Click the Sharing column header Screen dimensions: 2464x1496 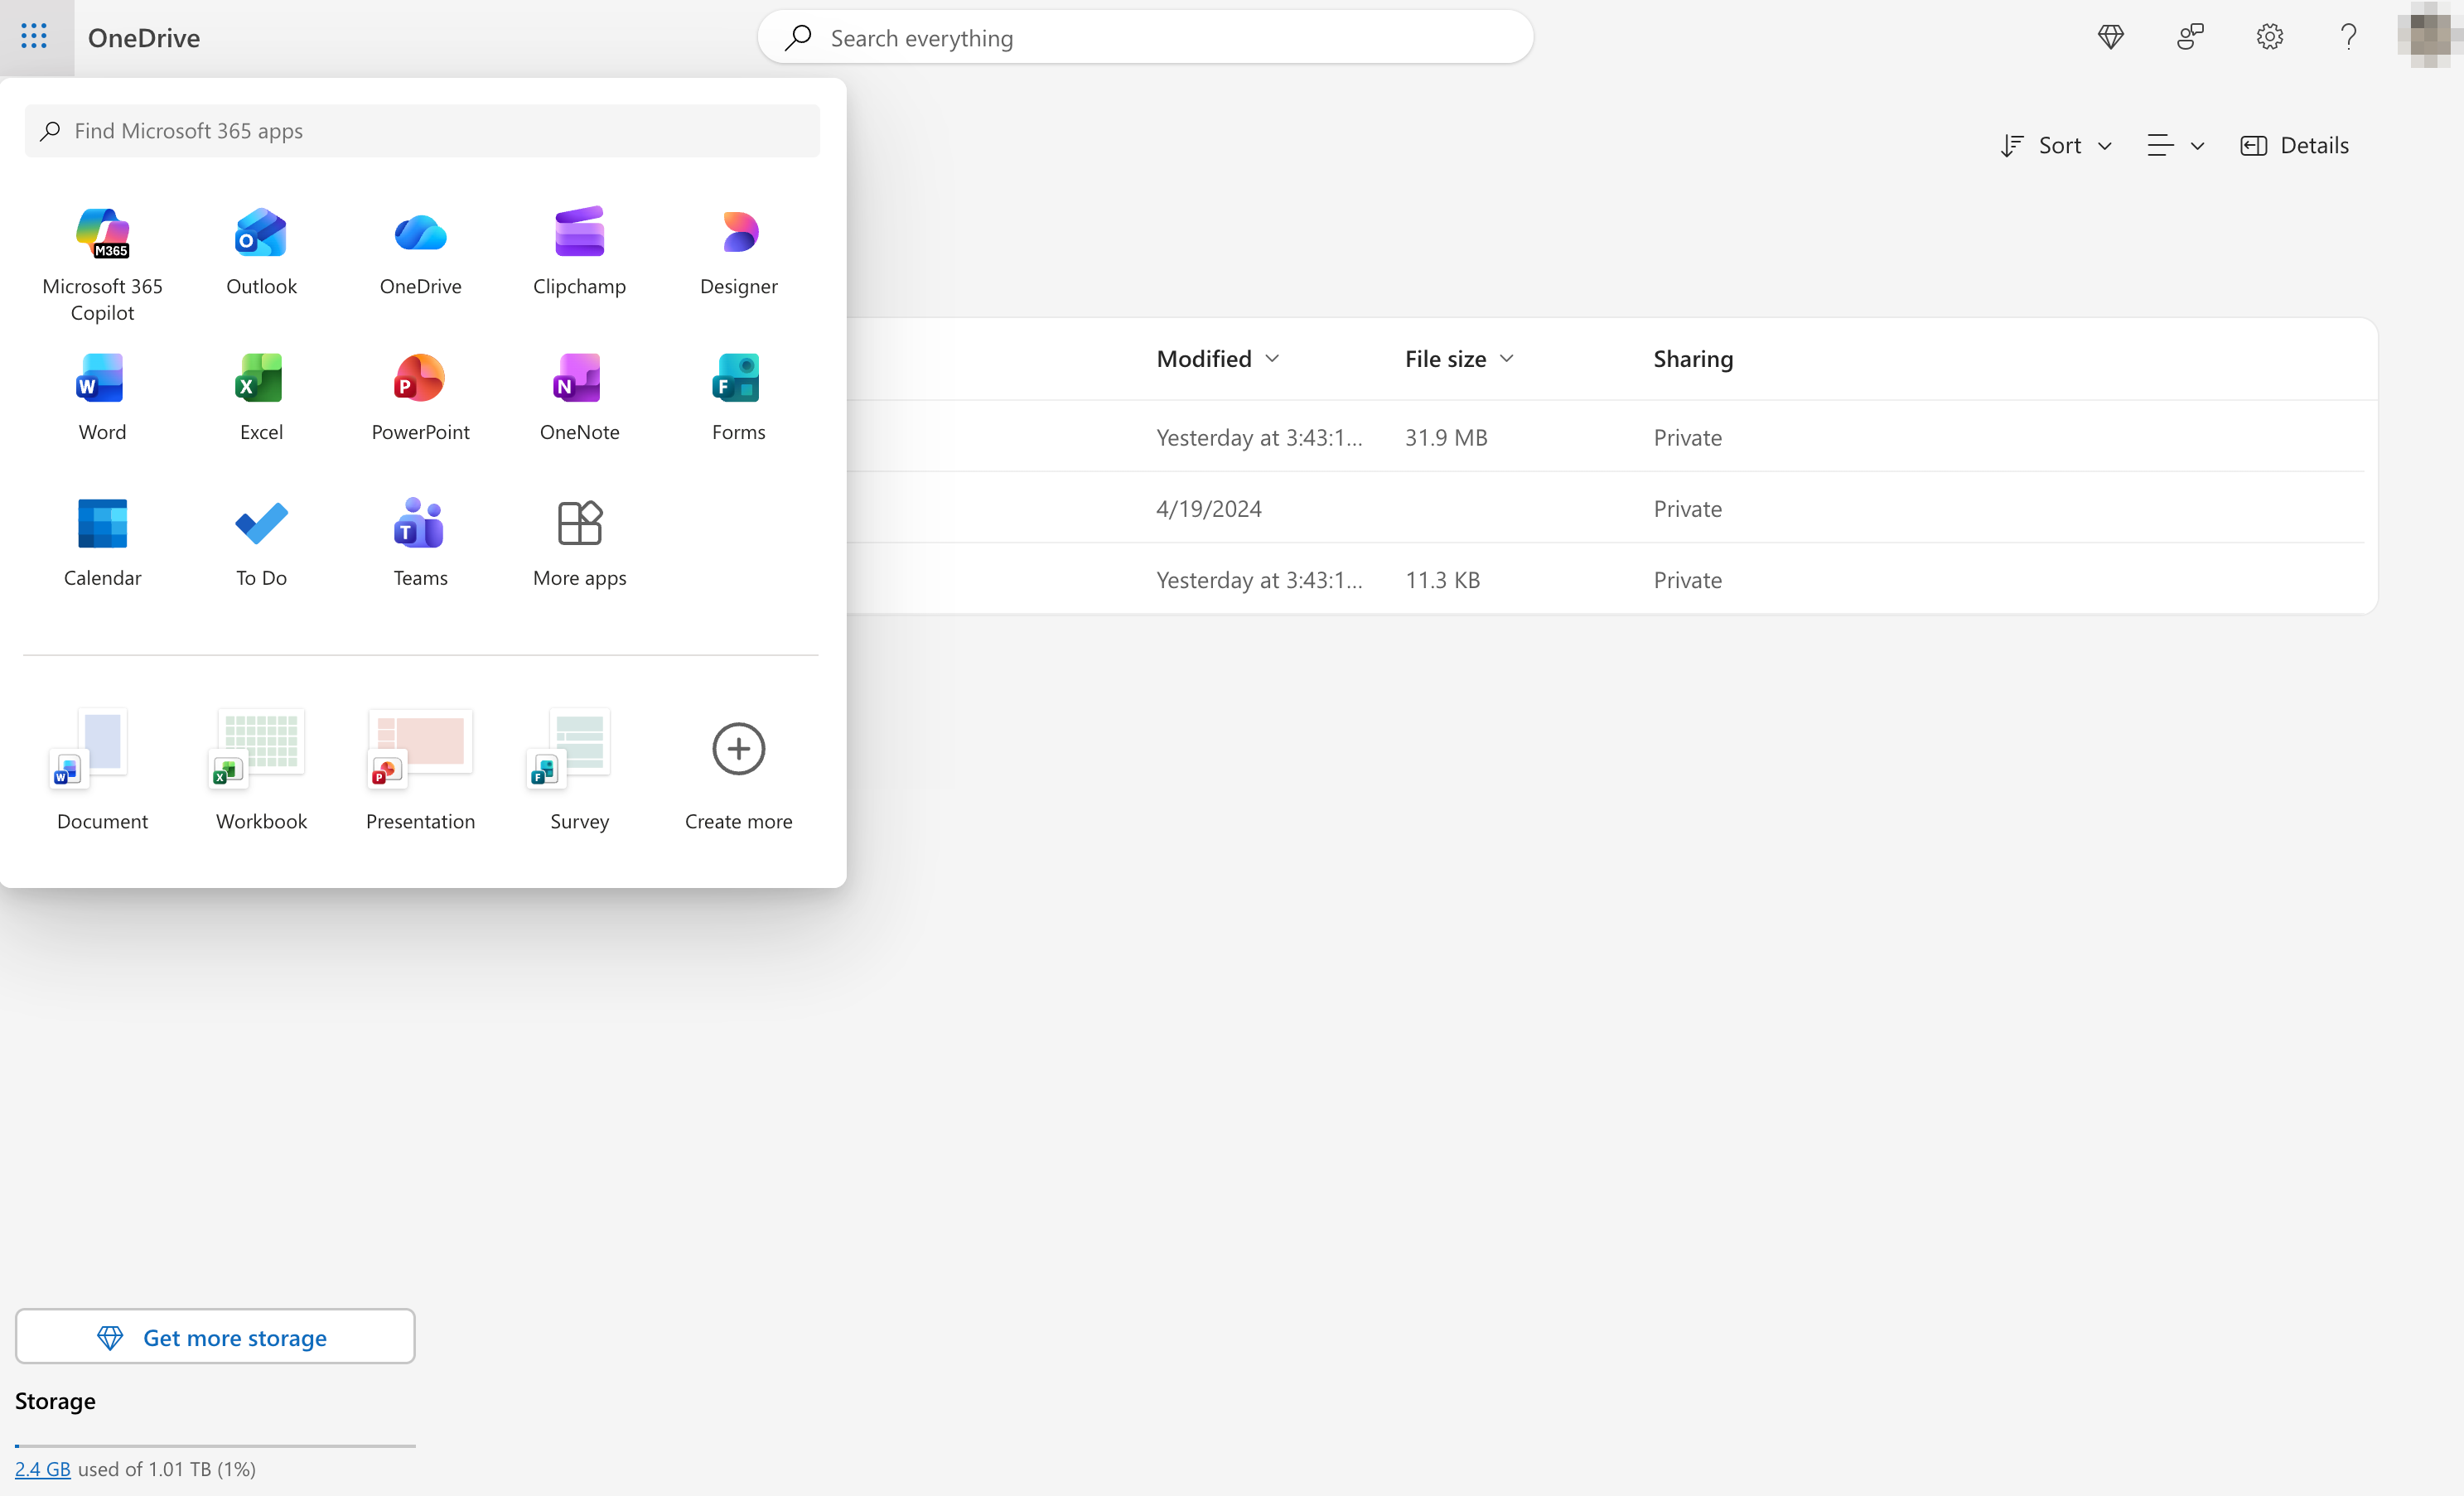click(x=1692, y=358)
